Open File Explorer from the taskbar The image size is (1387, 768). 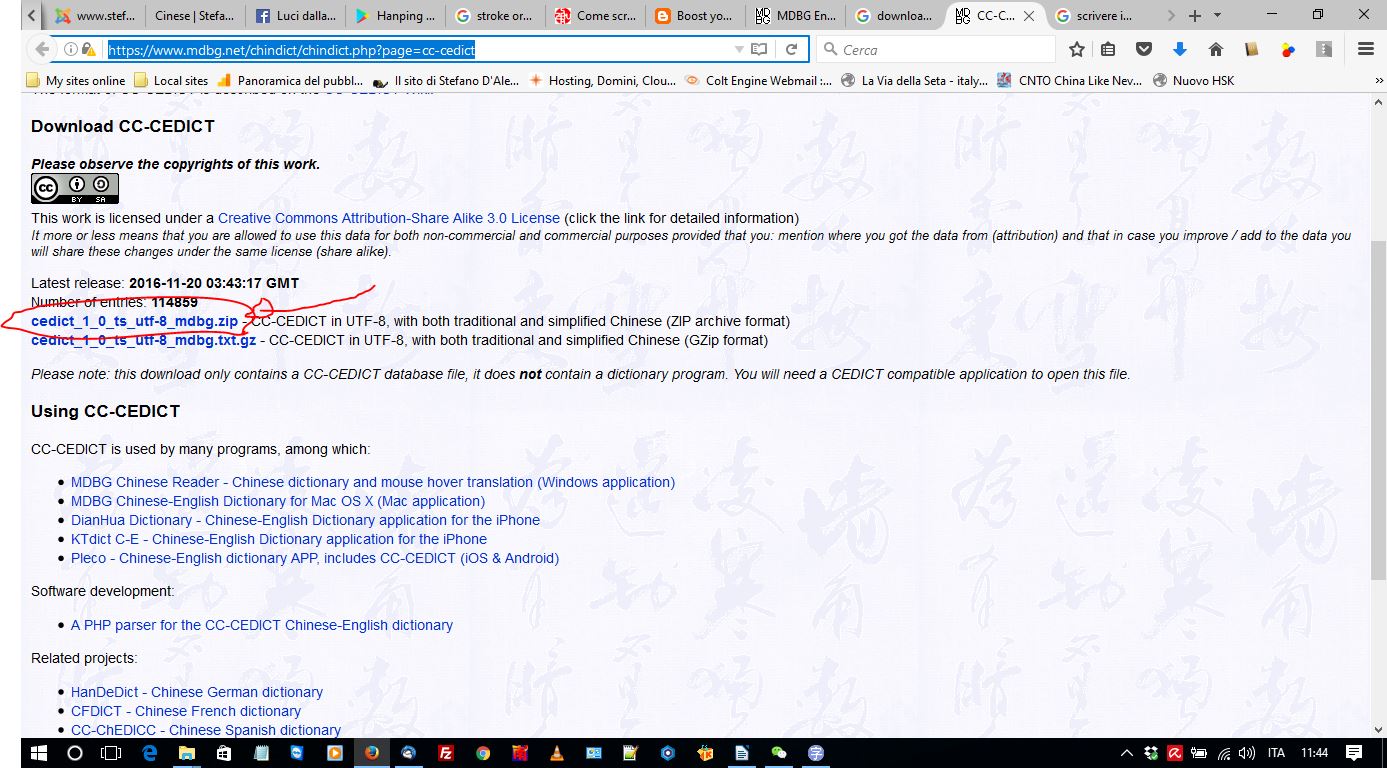pyautogui.click(x=186, y=753)
